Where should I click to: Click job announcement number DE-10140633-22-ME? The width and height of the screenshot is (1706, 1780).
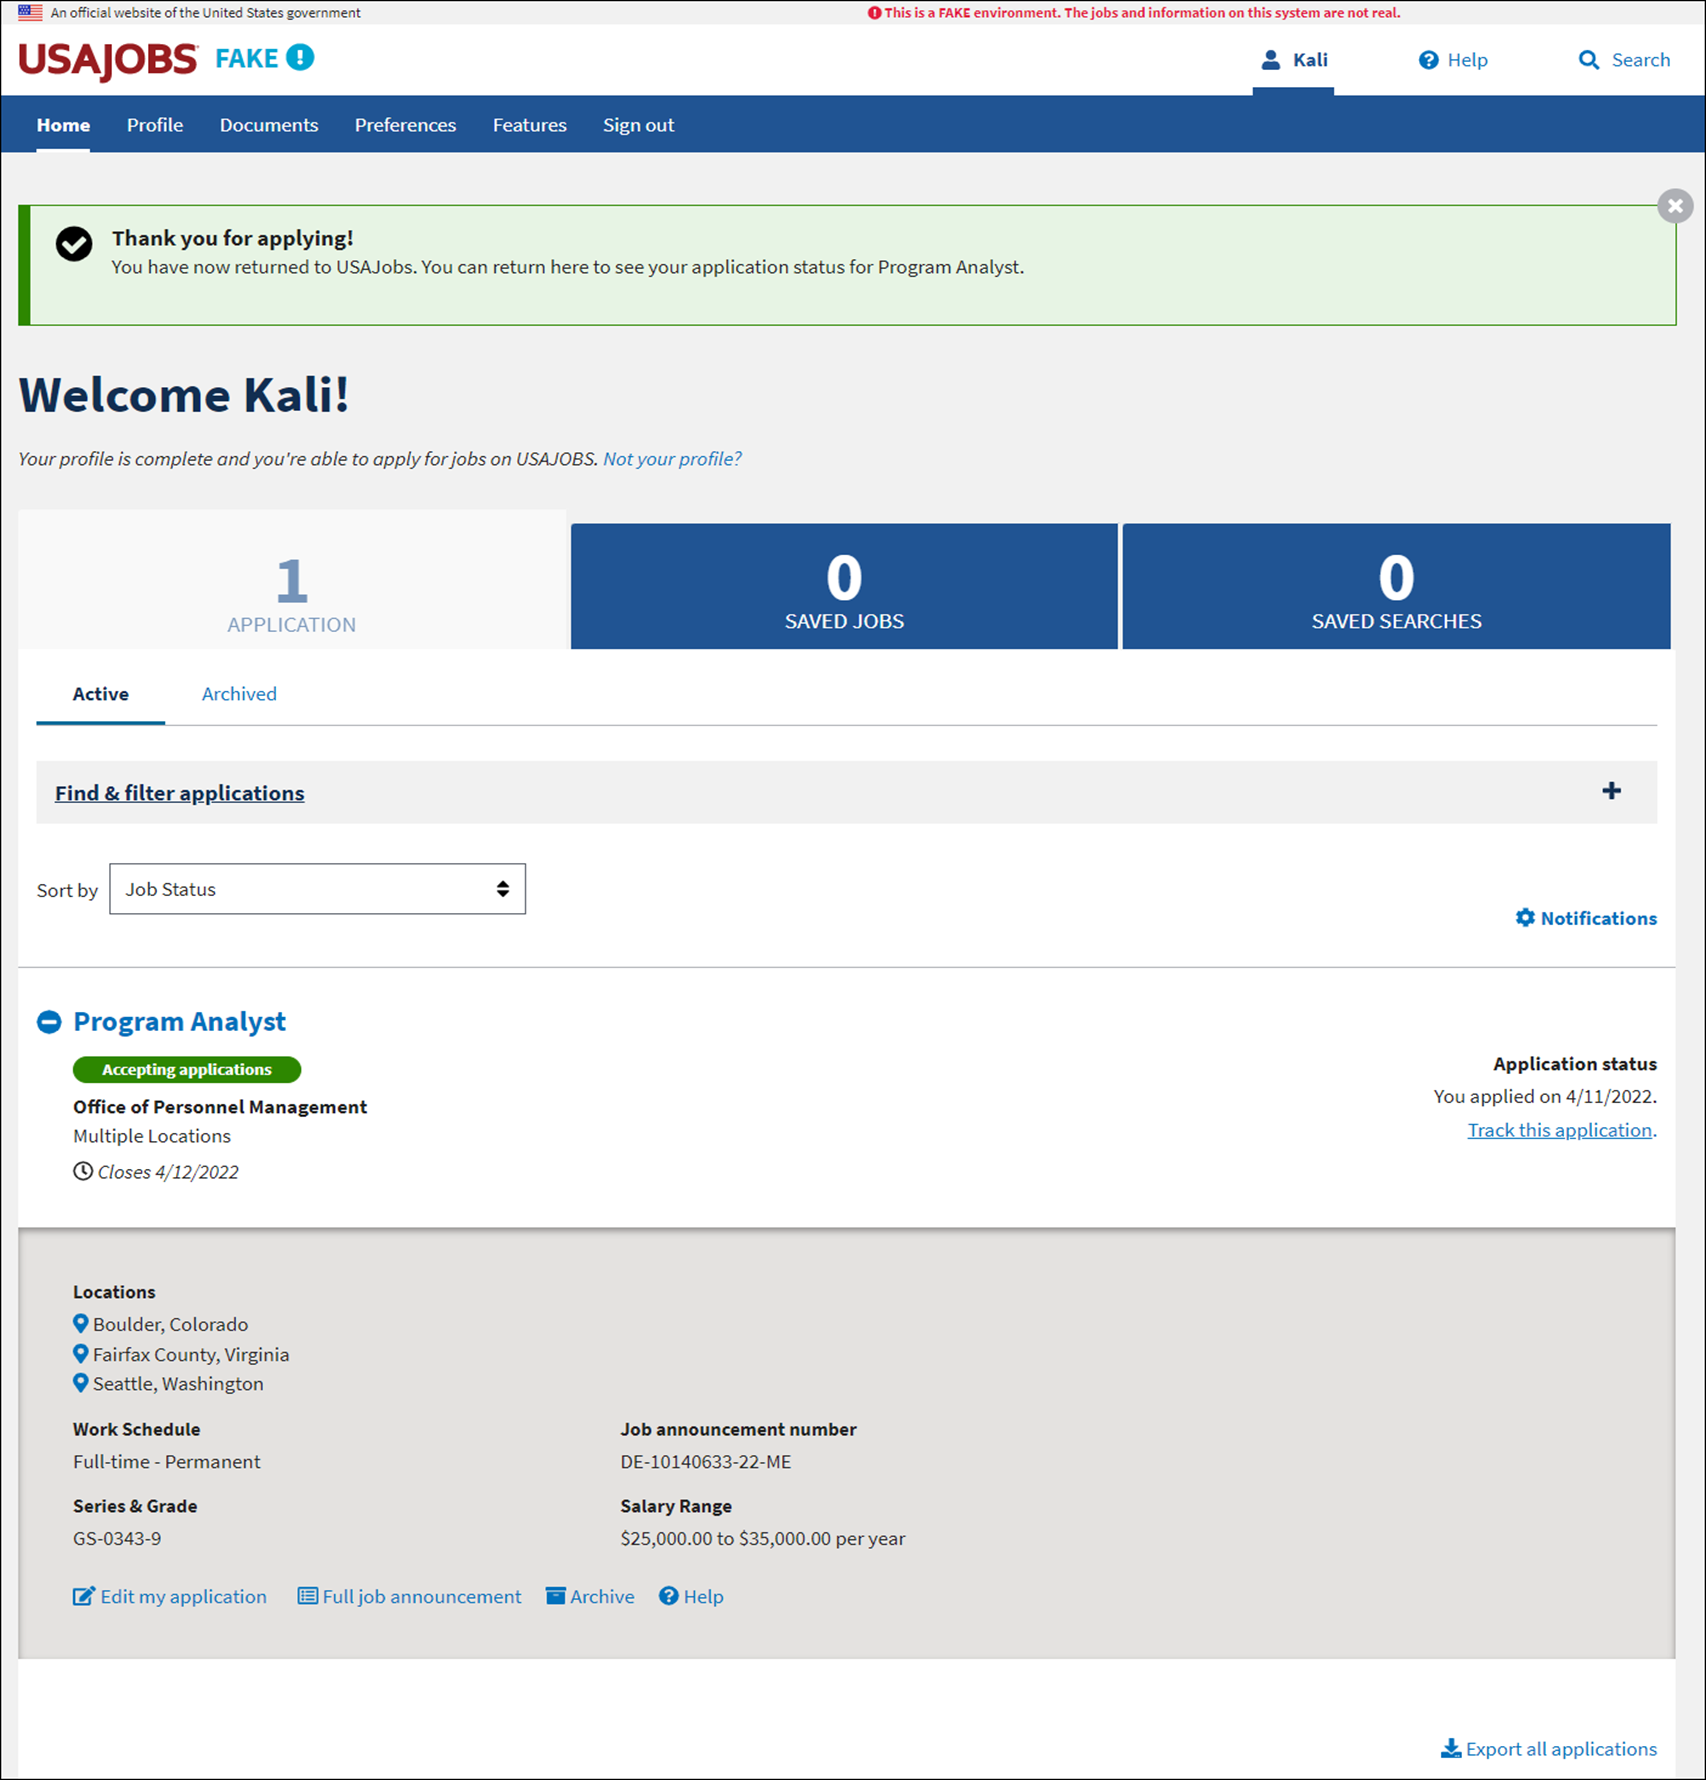[706, 1462]
